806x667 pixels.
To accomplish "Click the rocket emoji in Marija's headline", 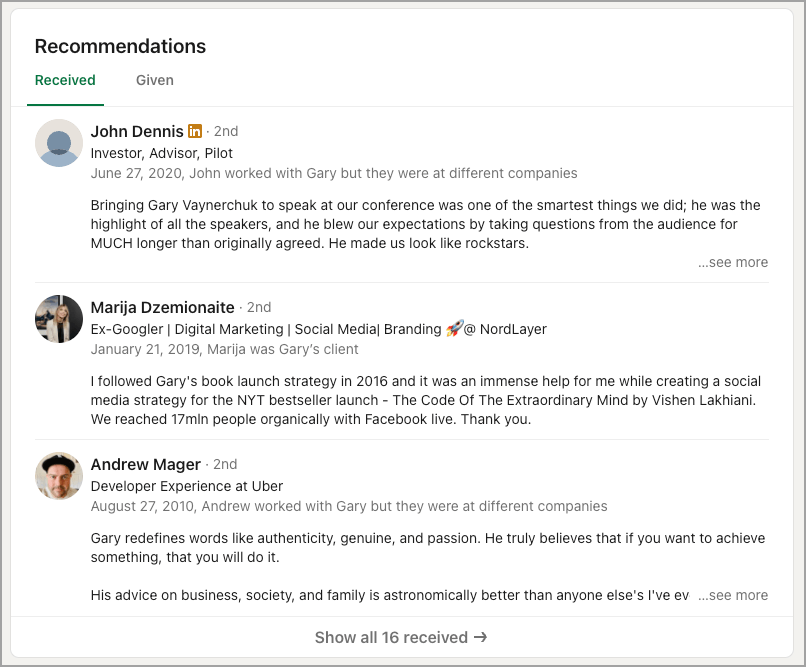I will pyautogui.click(x=454, y=329).
